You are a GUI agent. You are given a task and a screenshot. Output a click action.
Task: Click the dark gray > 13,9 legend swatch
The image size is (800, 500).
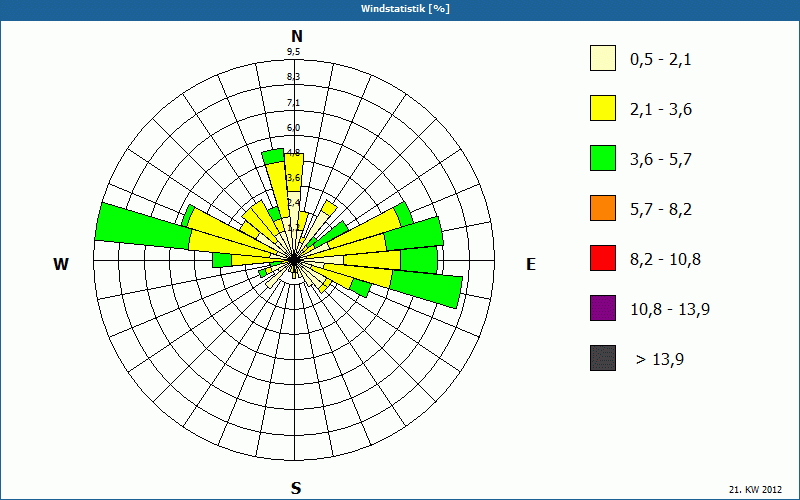(603, 358)
